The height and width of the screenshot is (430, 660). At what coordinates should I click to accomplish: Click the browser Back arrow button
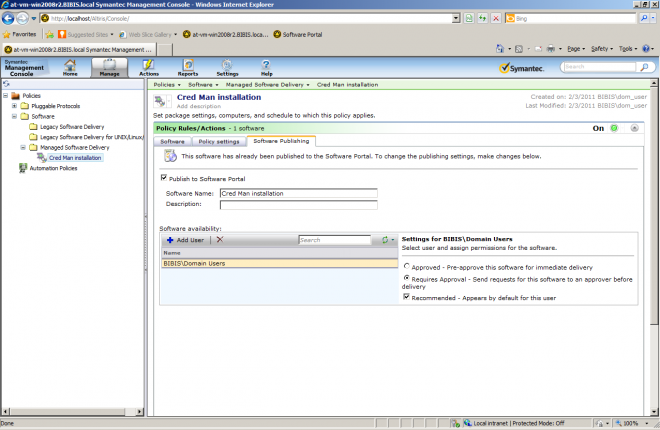(8, 19)
